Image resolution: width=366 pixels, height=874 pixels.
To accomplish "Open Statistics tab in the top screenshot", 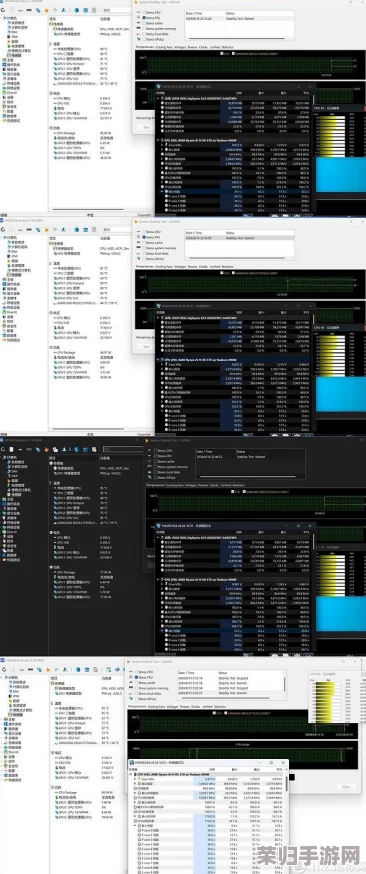I will click(x=227, y=47).
